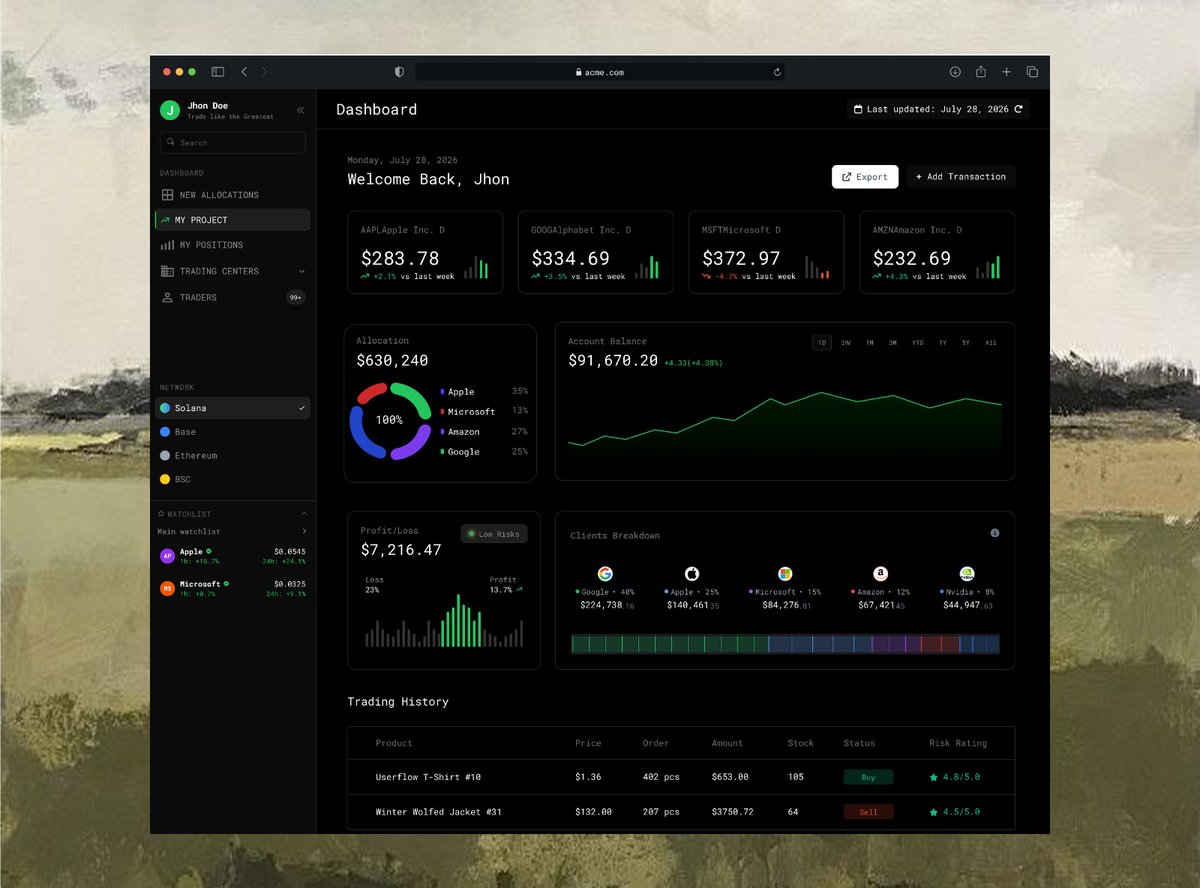Click Userflow T-Shirt #10 product row
Screen dimensions: 1200x888
click(x=681, y=777)
